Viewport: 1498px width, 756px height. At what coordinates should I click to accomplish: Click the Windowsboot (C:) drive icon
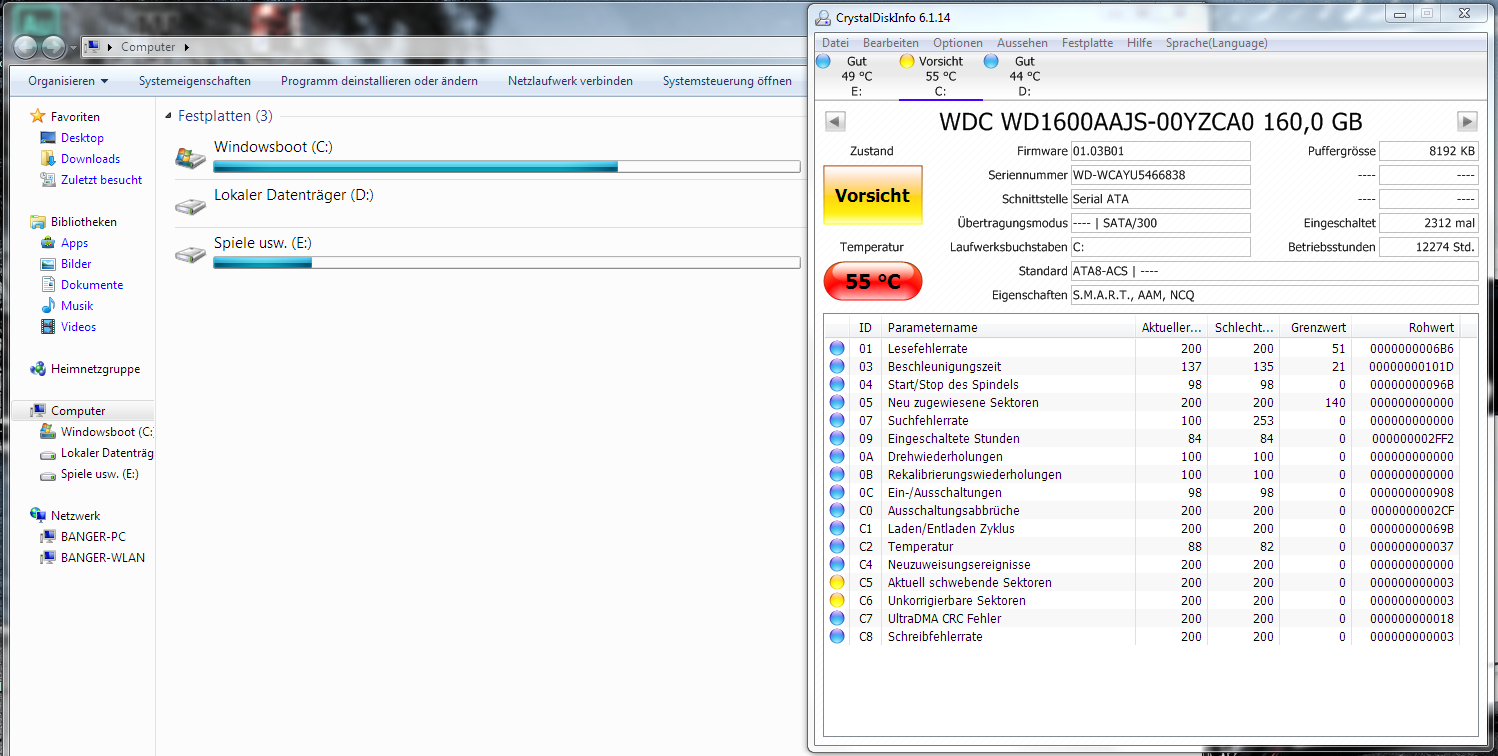(x=190, y=157)
